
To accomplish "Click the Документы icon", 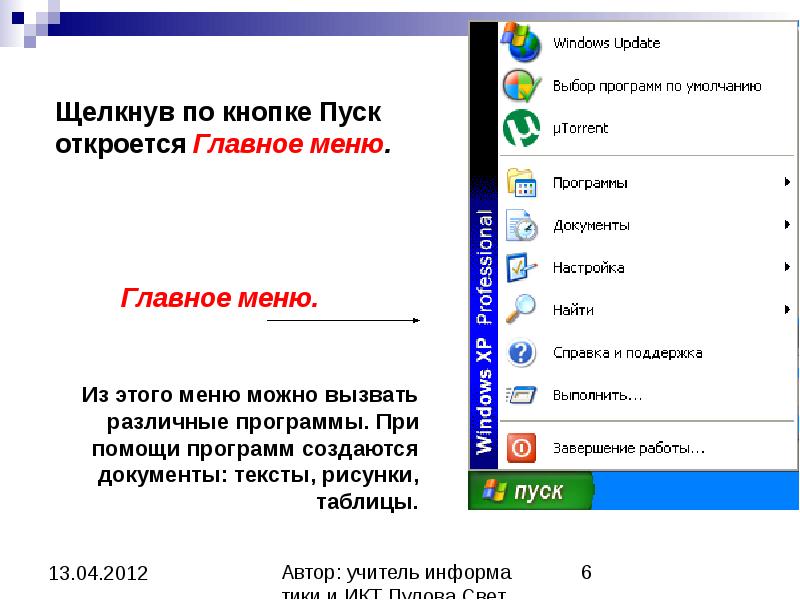I will (521, 225).
